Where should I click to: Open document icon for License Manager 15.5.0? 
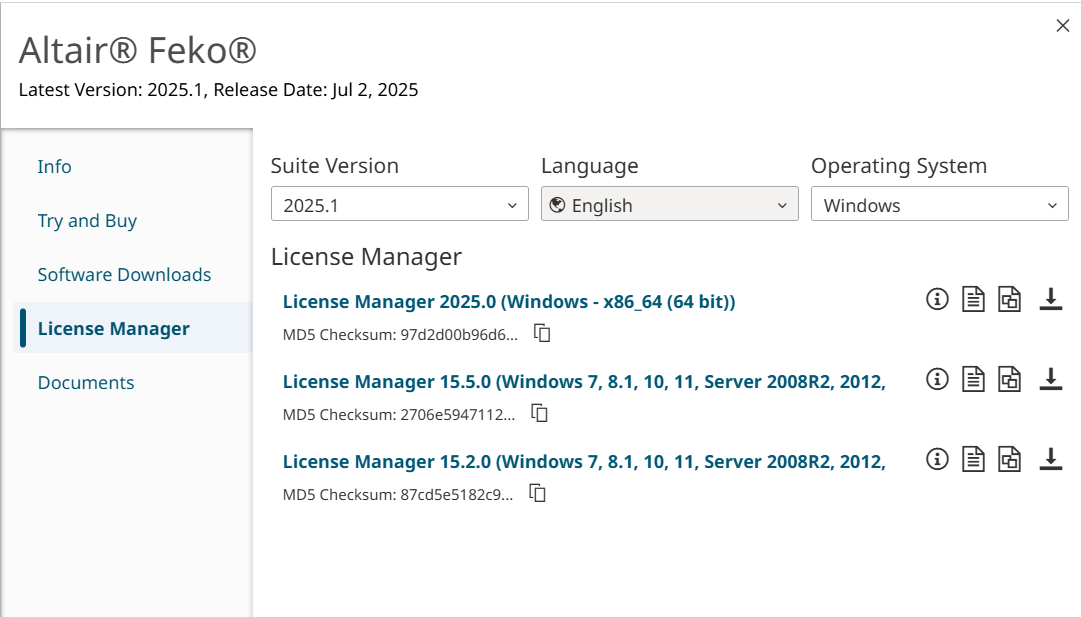click(x=973, y=379)
